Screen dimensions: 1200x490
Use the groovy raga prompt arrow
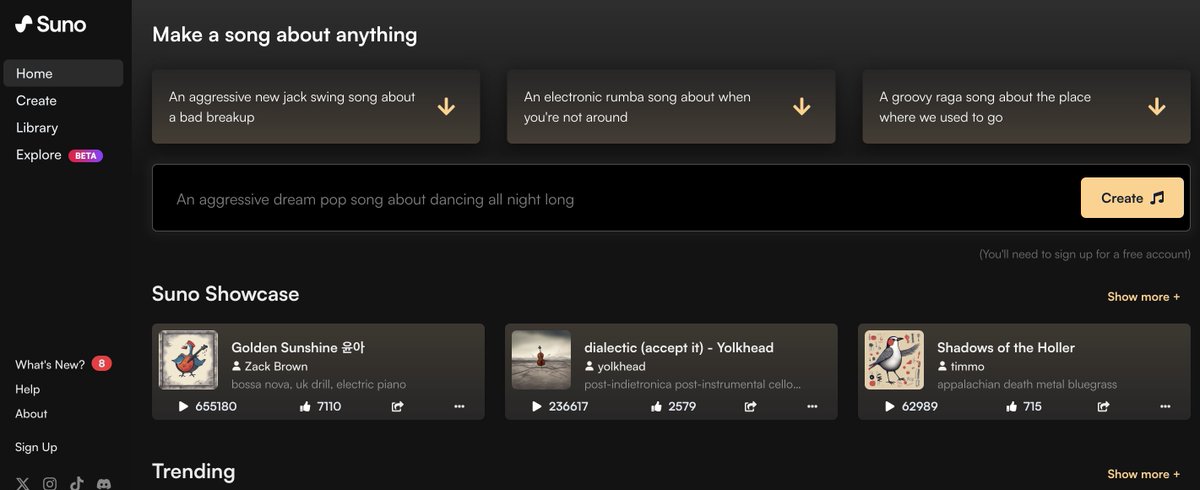tap(1157, 106)
